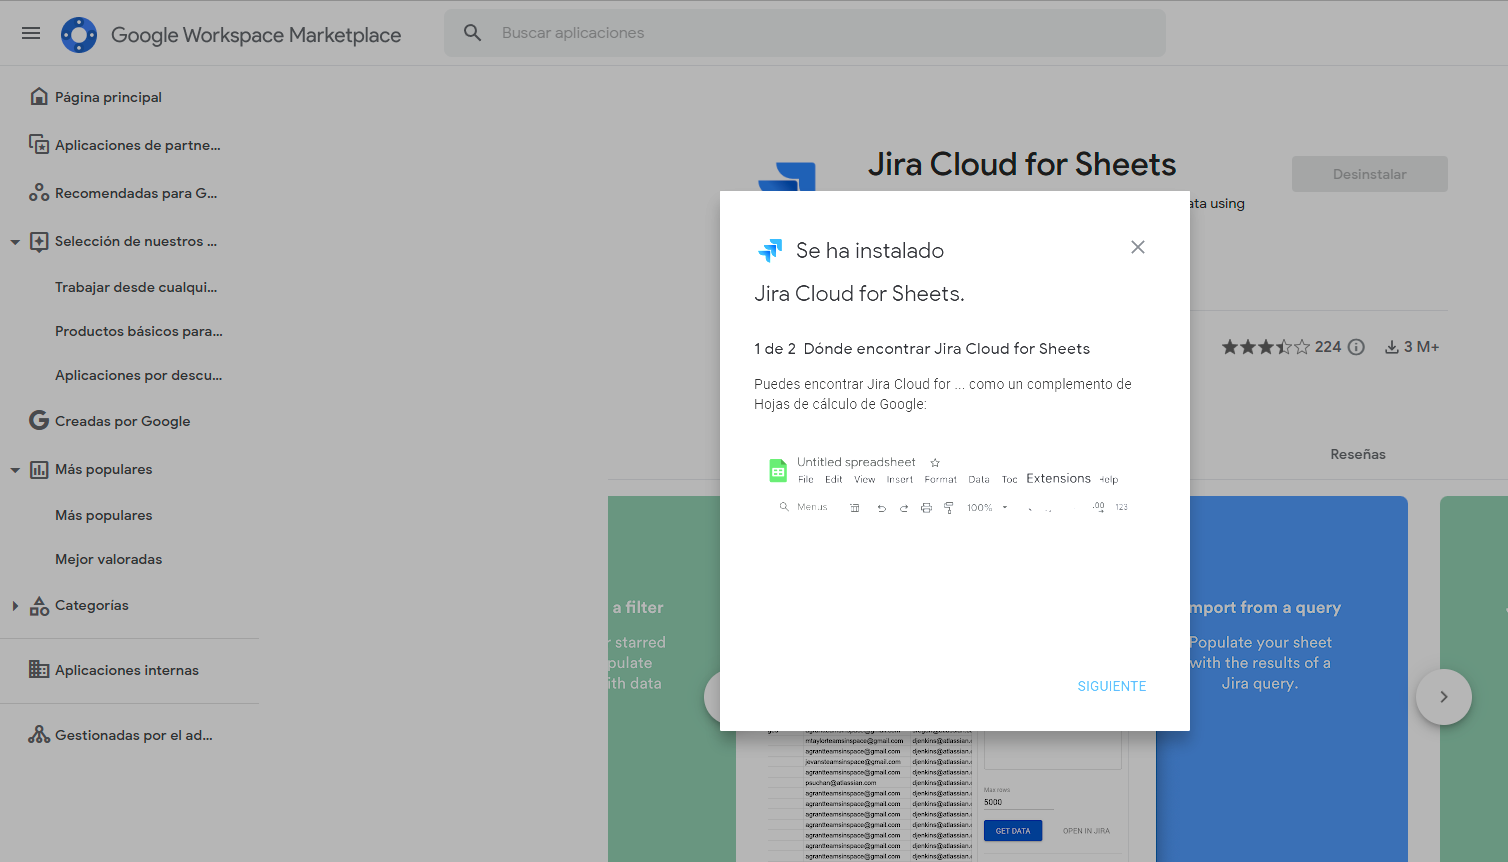Click SIGUIENTE in the dialog

[x=1111, y=686]
